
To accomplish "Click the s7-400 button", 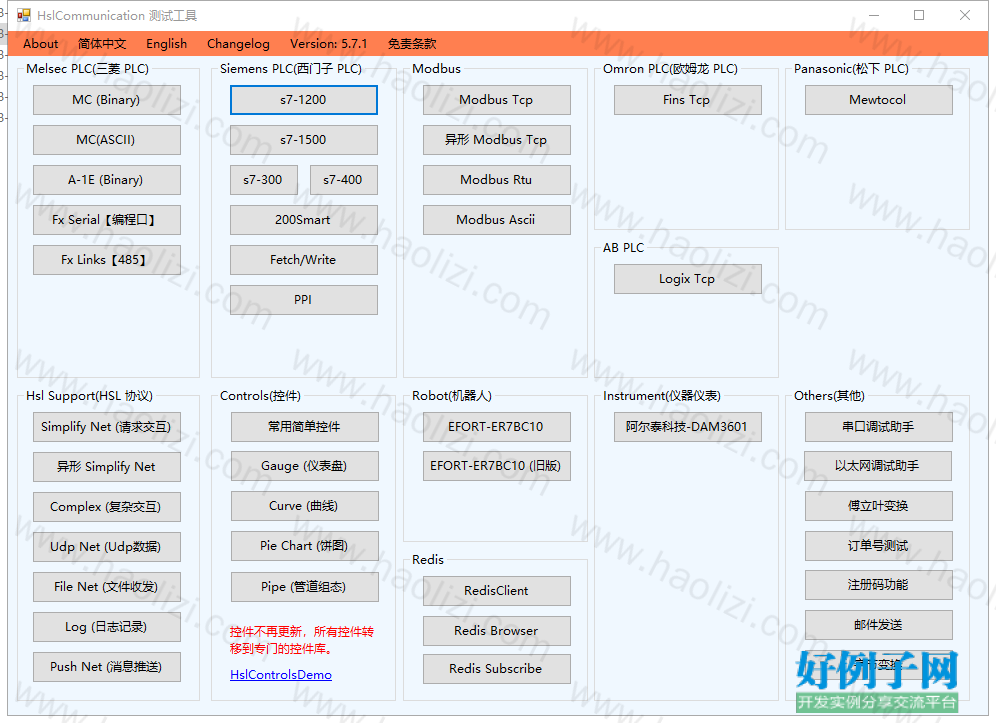I will 344,180.
